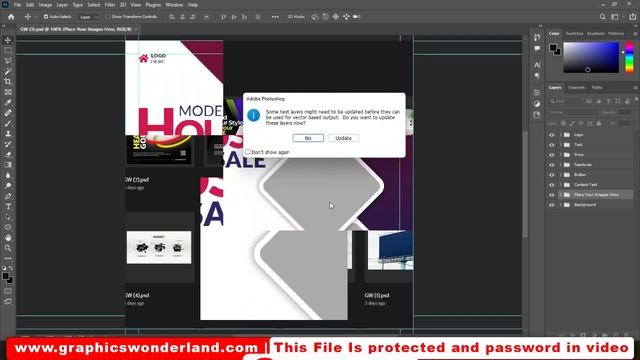The image size is (640, 360).
Task: Open the Filter menu
Action: pos(110,5)
